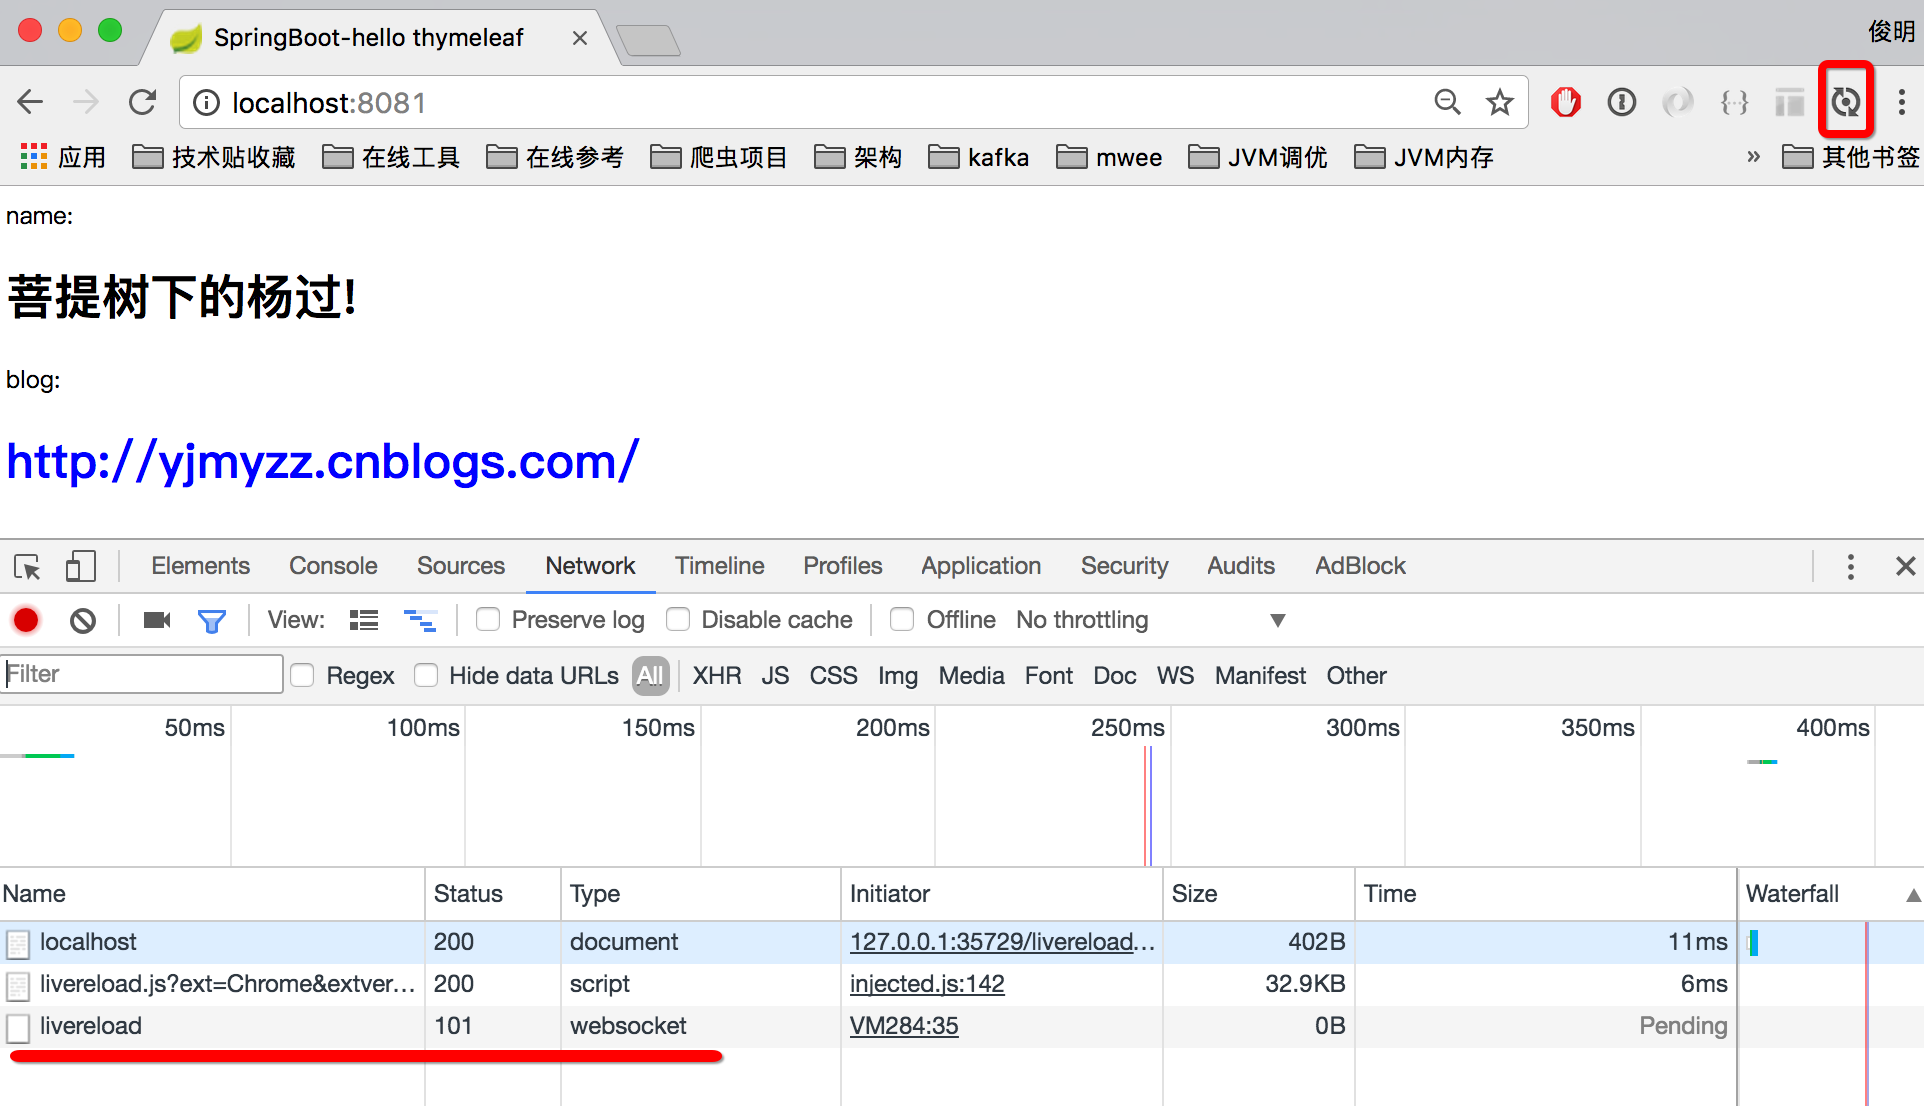Viewport: 1924px width, 1106px height.
Task: Toggle the device toolbar icon
Action: coord(80,566)
